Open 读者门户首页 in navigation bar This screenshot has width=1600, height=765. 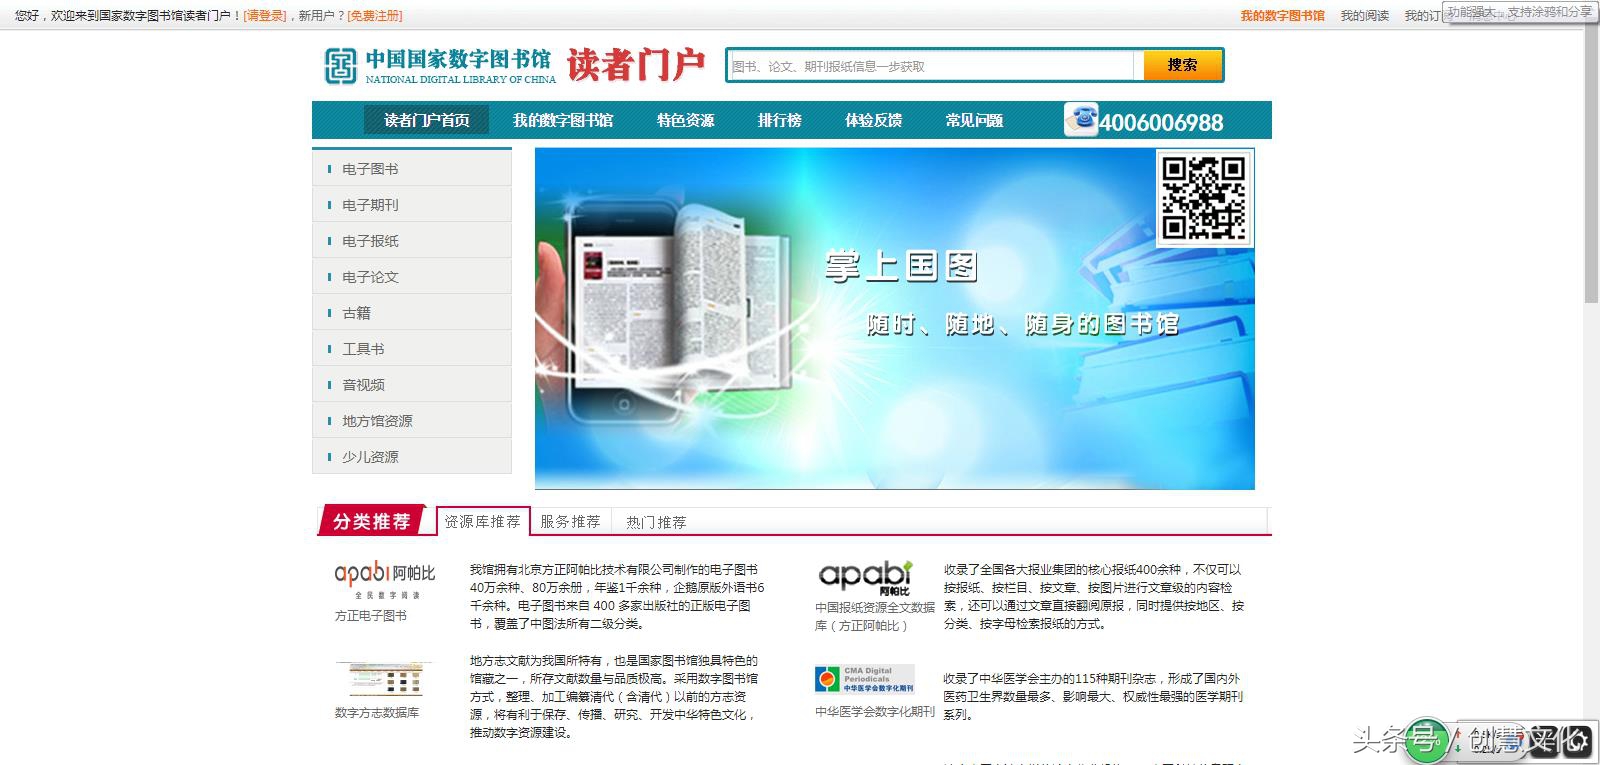click(427, 120)
